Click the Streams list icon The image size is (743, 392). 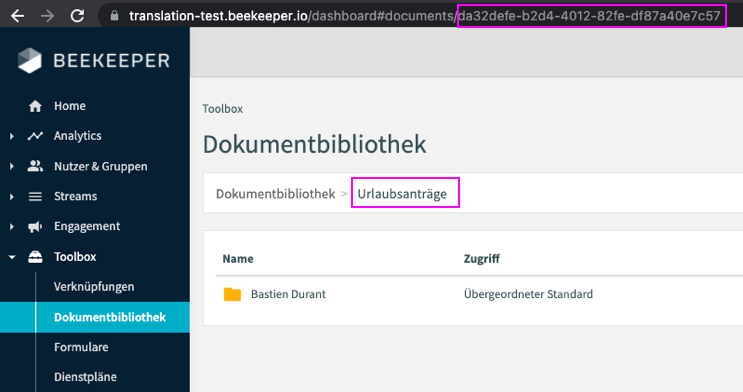pos(35,196)
